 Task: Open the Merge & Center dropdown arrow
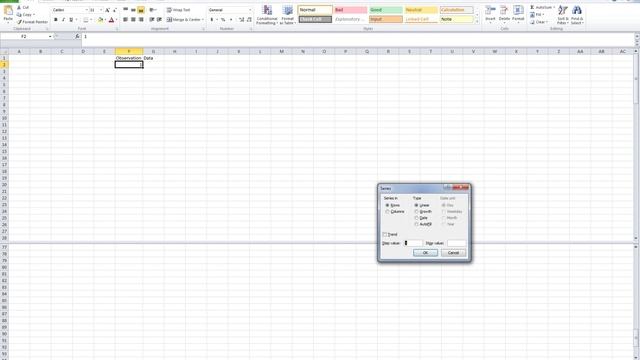[x=202, y=20]
